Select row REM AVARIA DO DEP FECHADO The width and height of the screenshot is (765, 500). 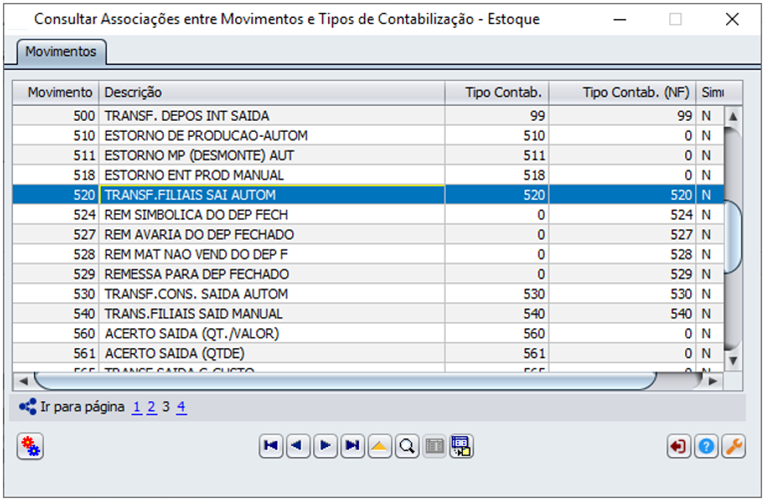click(x=368, y=235)
